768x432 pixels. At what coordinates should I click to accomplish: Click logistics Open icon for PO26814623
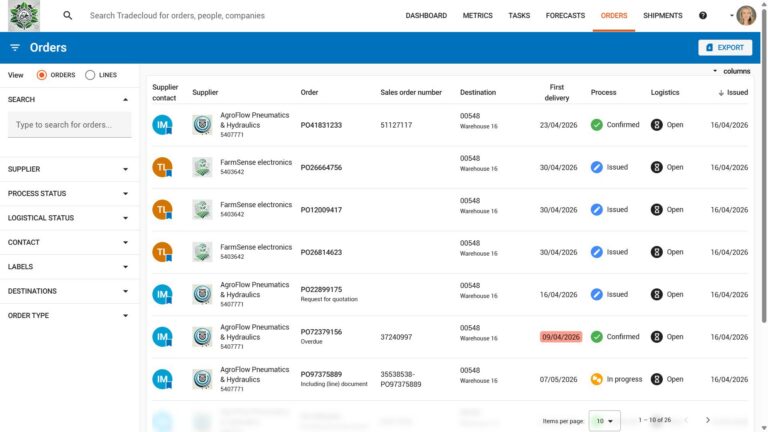pos(657,252)
